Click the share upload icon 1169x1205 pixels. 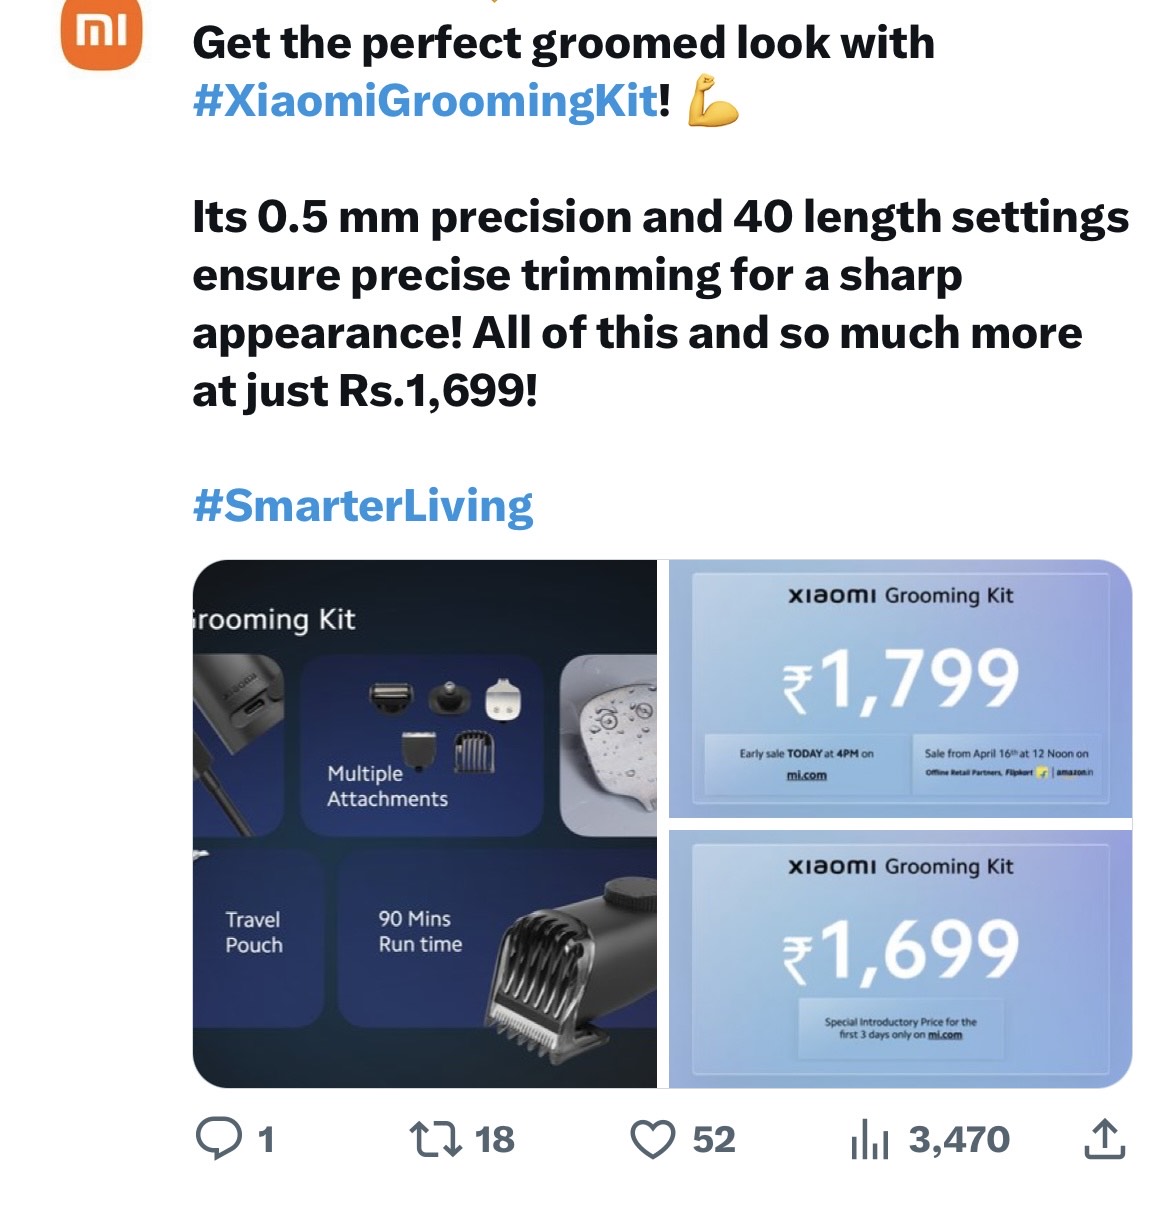1104,1139
